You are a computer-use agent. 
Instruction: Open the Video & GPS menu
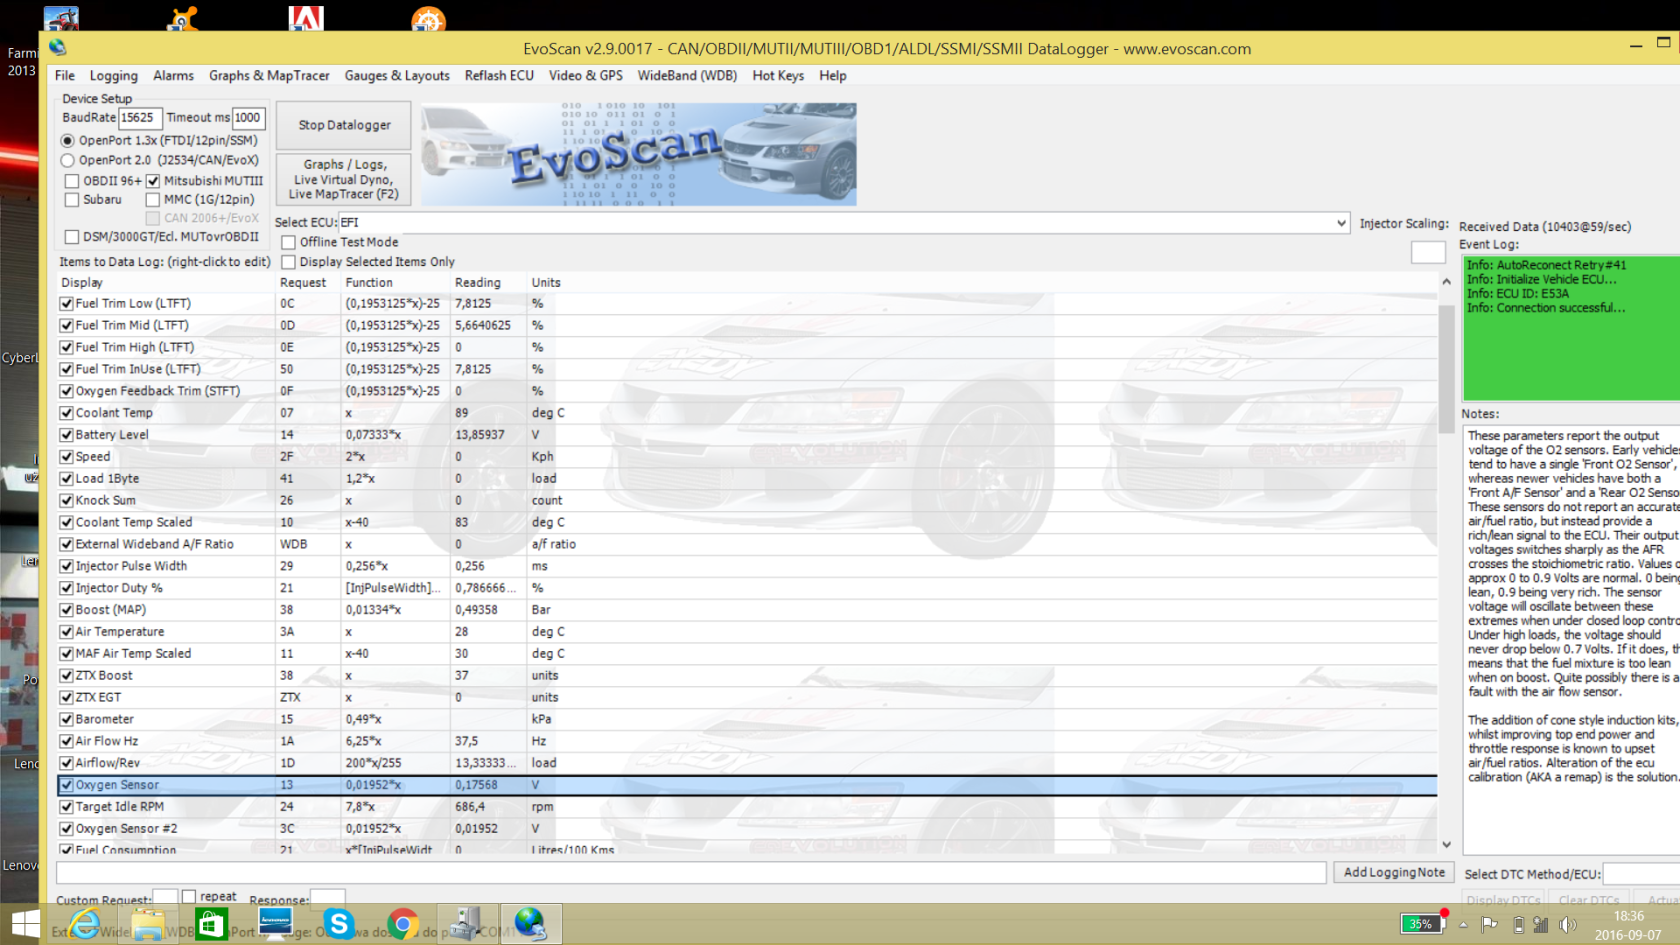[x=586, y=76]
